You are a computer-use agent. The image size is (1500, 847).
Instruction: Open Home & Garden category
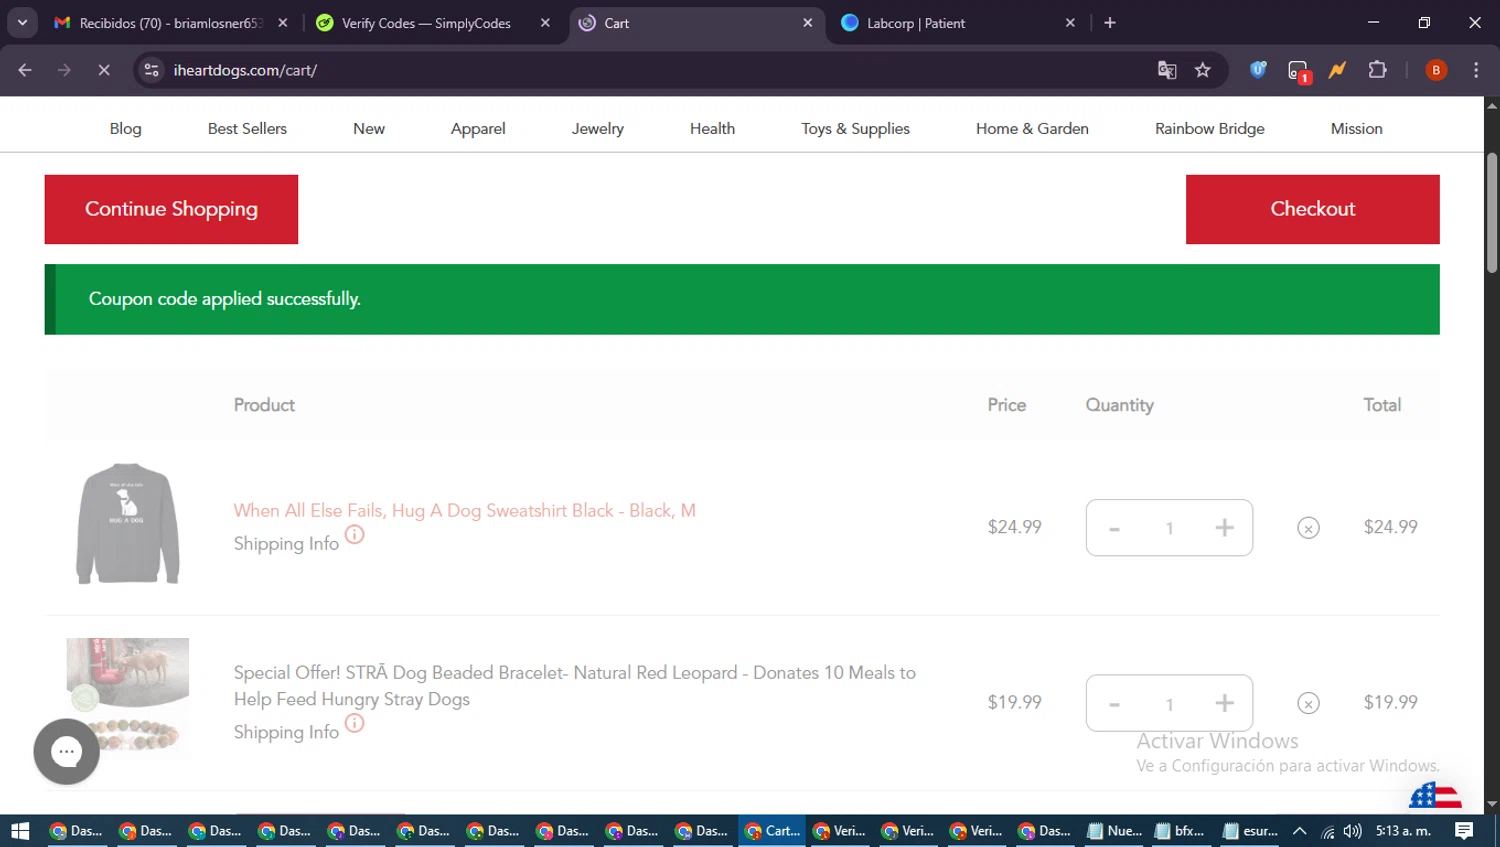[1032, 128]
